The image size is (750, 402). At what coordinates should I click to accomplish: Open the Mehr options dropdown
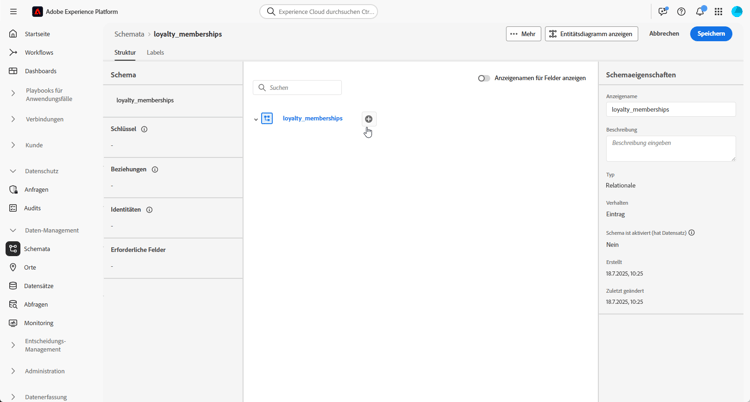pyautogui.click(x=523, y=33)
